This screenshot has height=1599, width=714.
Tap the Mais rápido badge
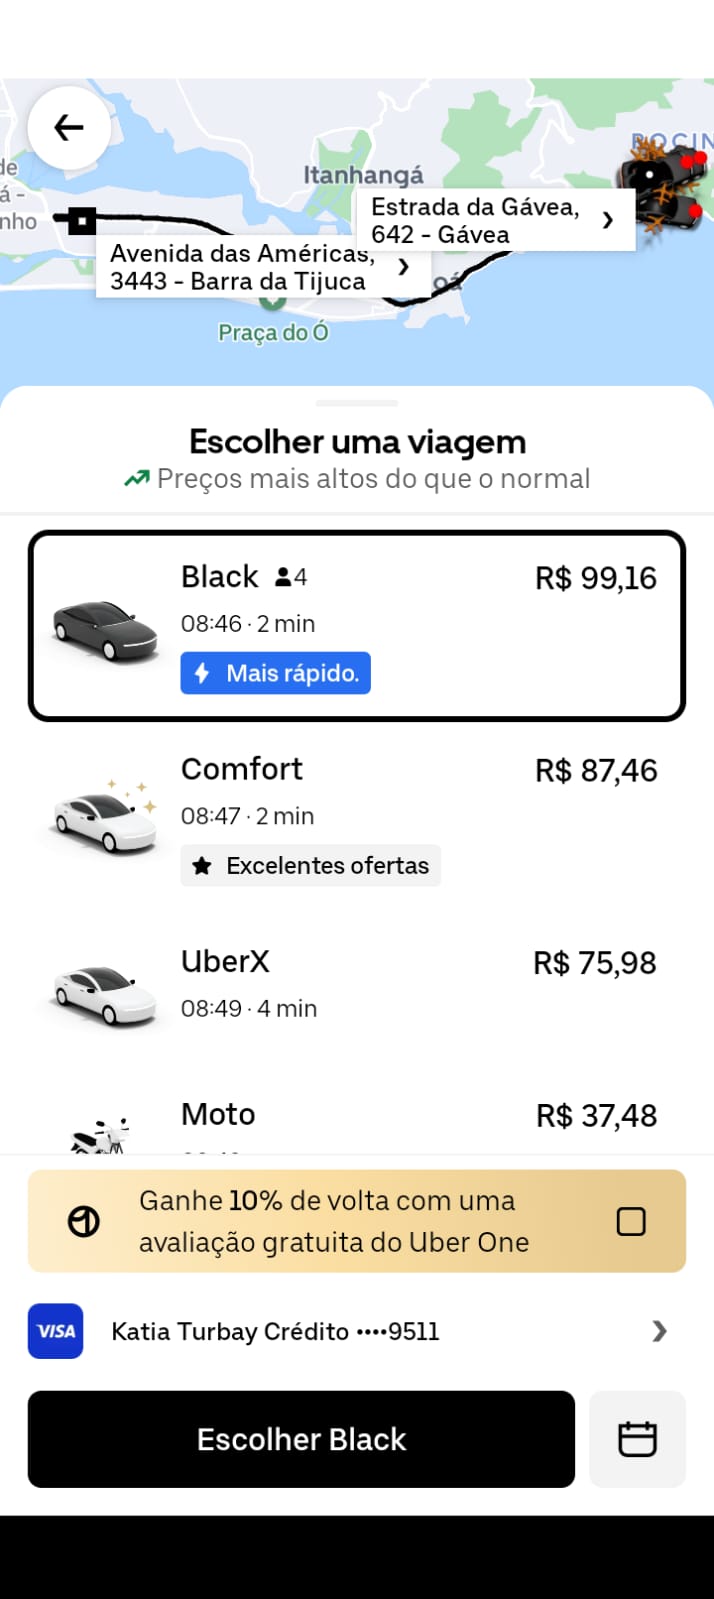pos(276,673)
